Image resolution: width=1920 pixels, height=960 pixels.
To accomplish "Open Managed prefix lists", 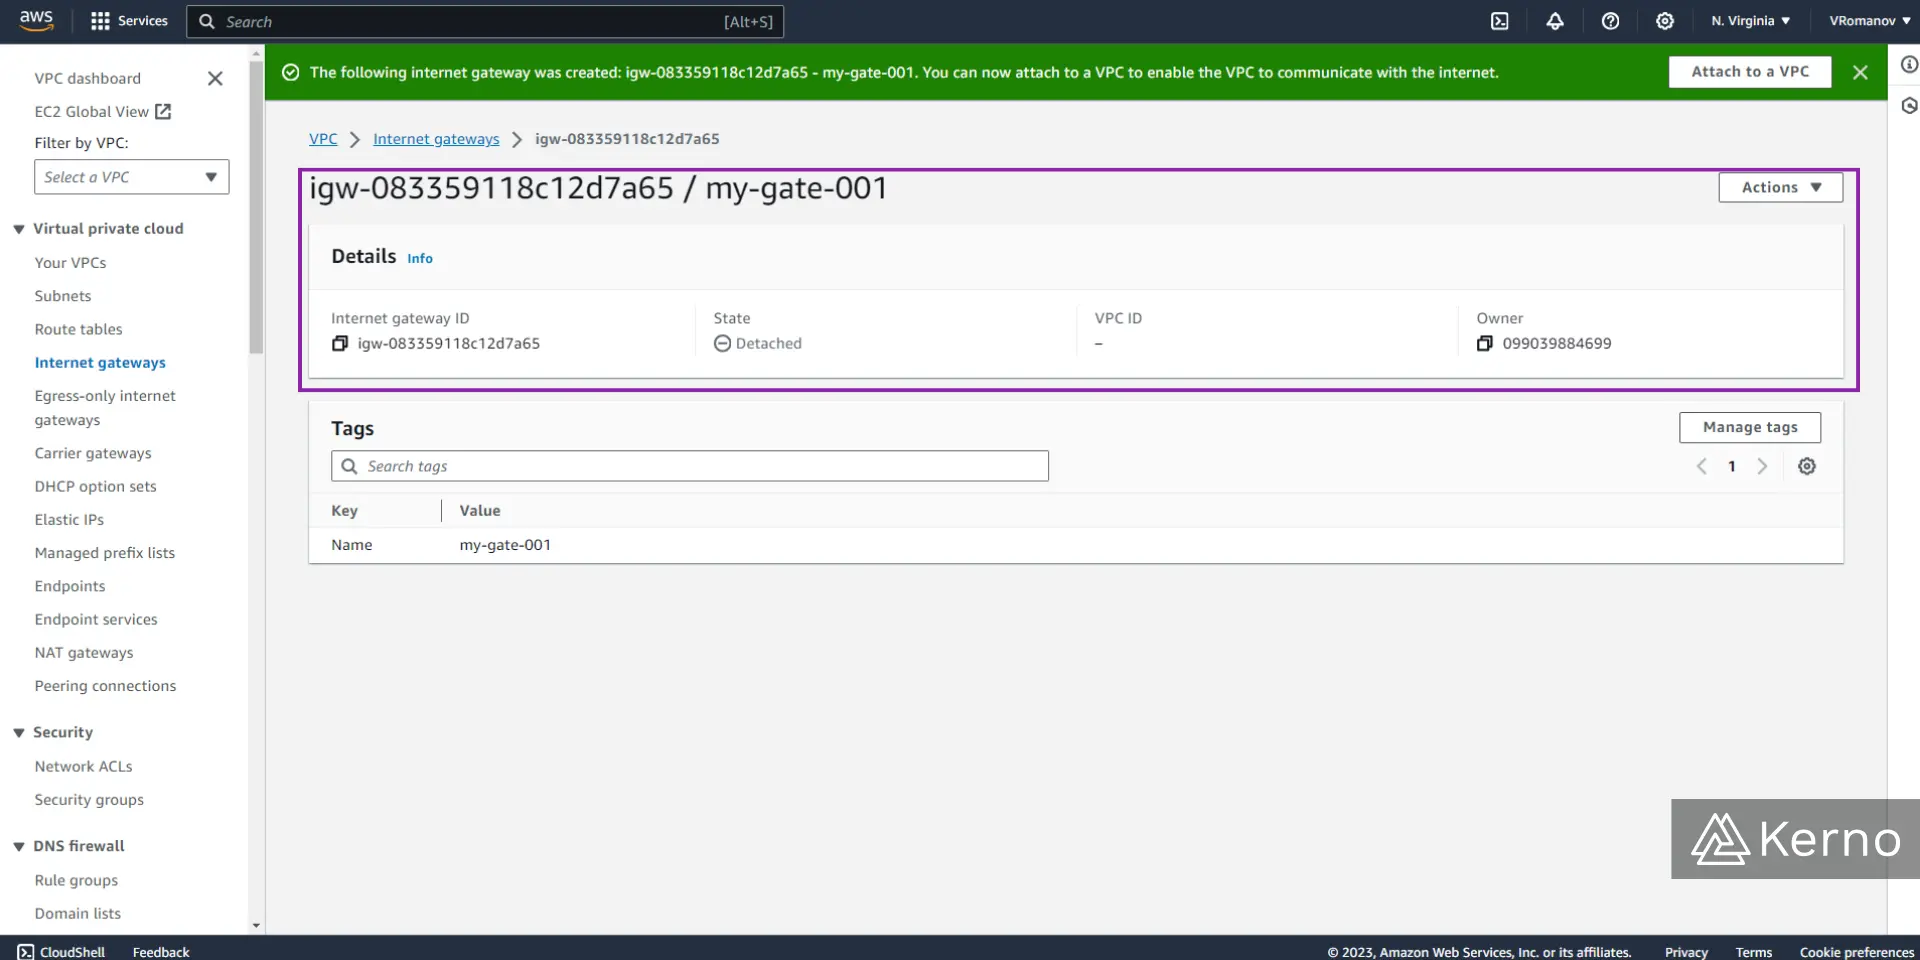I will tap(105, 552).
